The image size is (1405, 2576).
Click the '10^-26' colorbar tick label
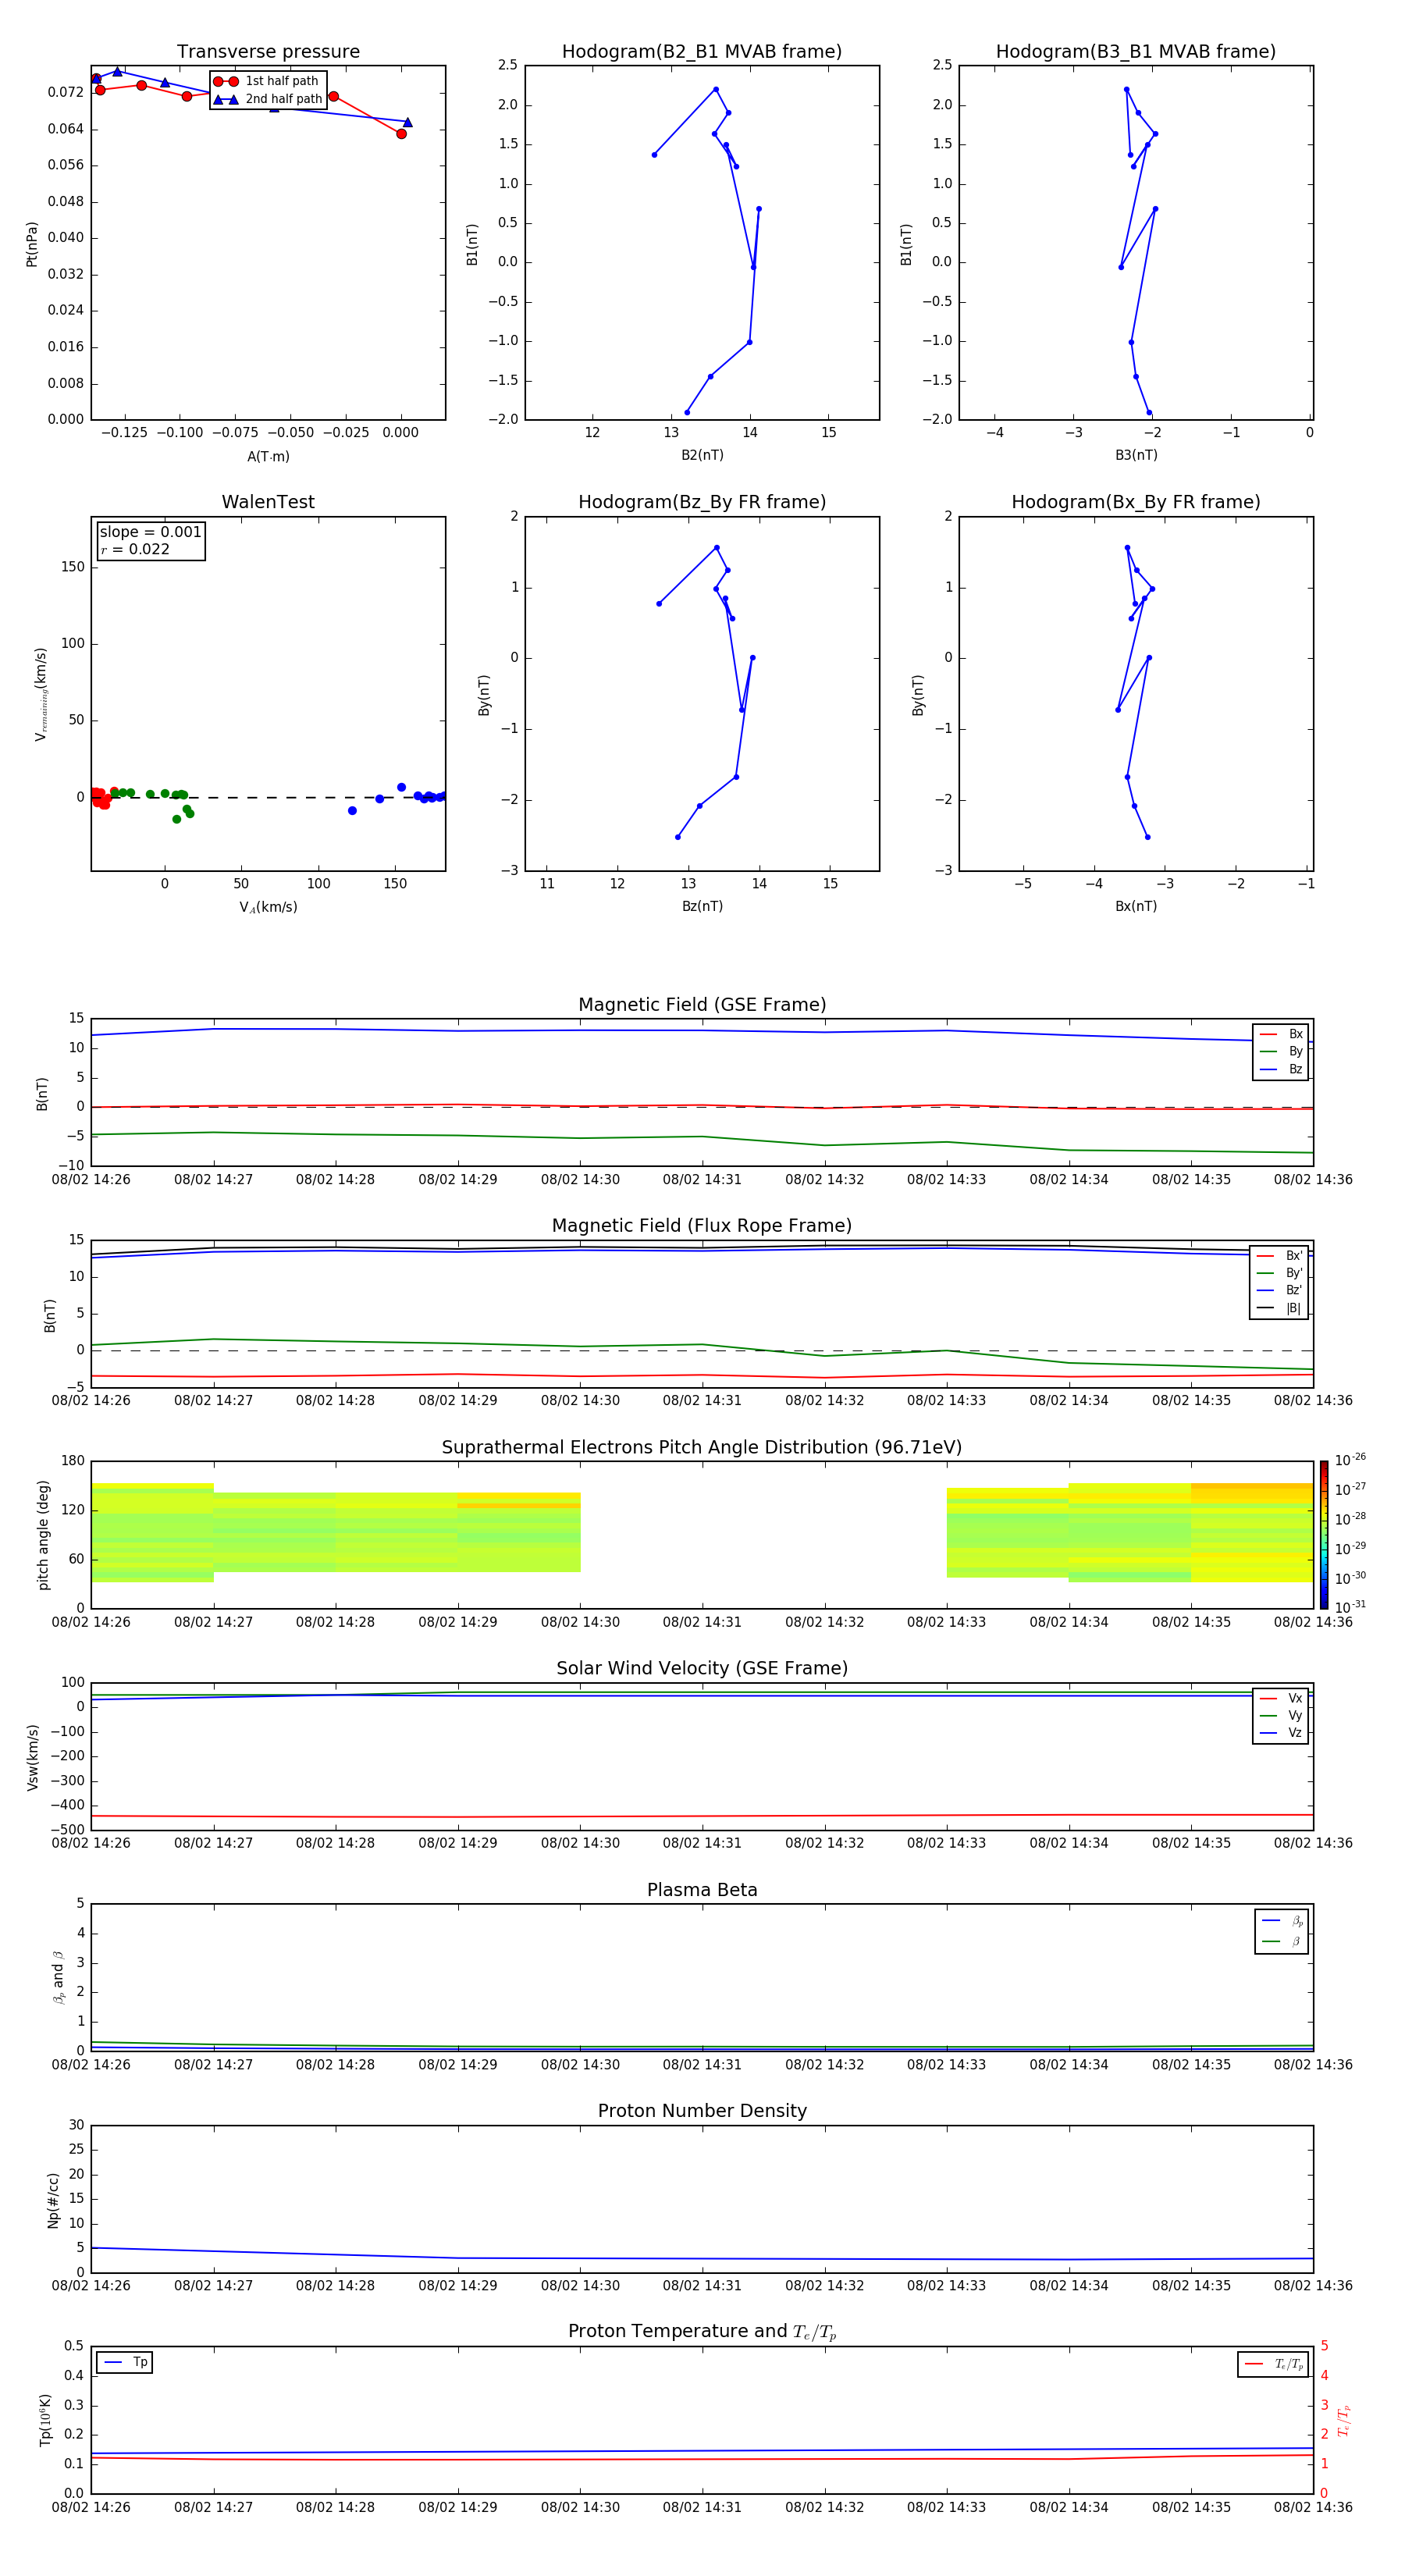pos(1349,1460)
